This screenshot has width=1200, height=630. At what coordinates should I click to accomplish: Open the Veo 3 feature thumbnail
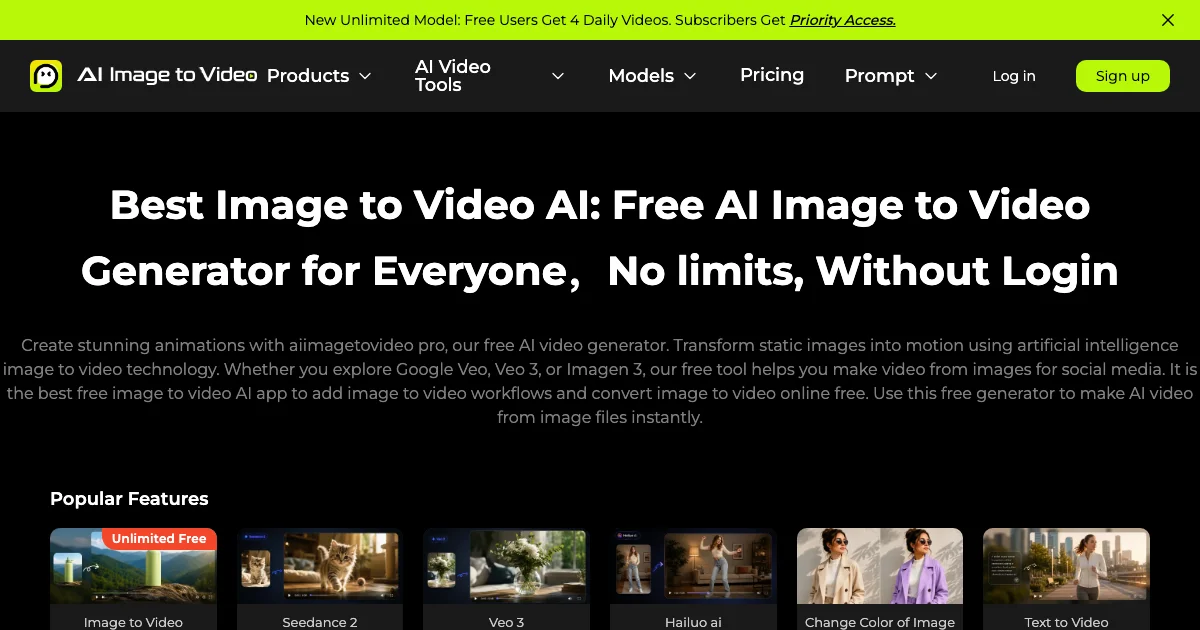click(x=507, y=566)
